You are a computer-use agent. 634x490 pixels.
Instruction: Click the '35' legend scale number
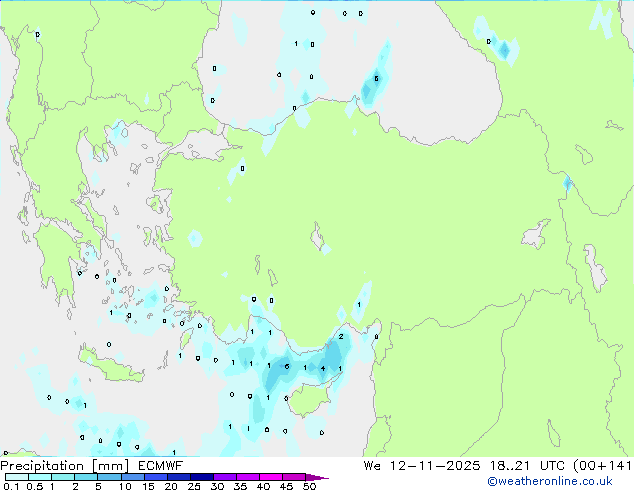(240, 486)
